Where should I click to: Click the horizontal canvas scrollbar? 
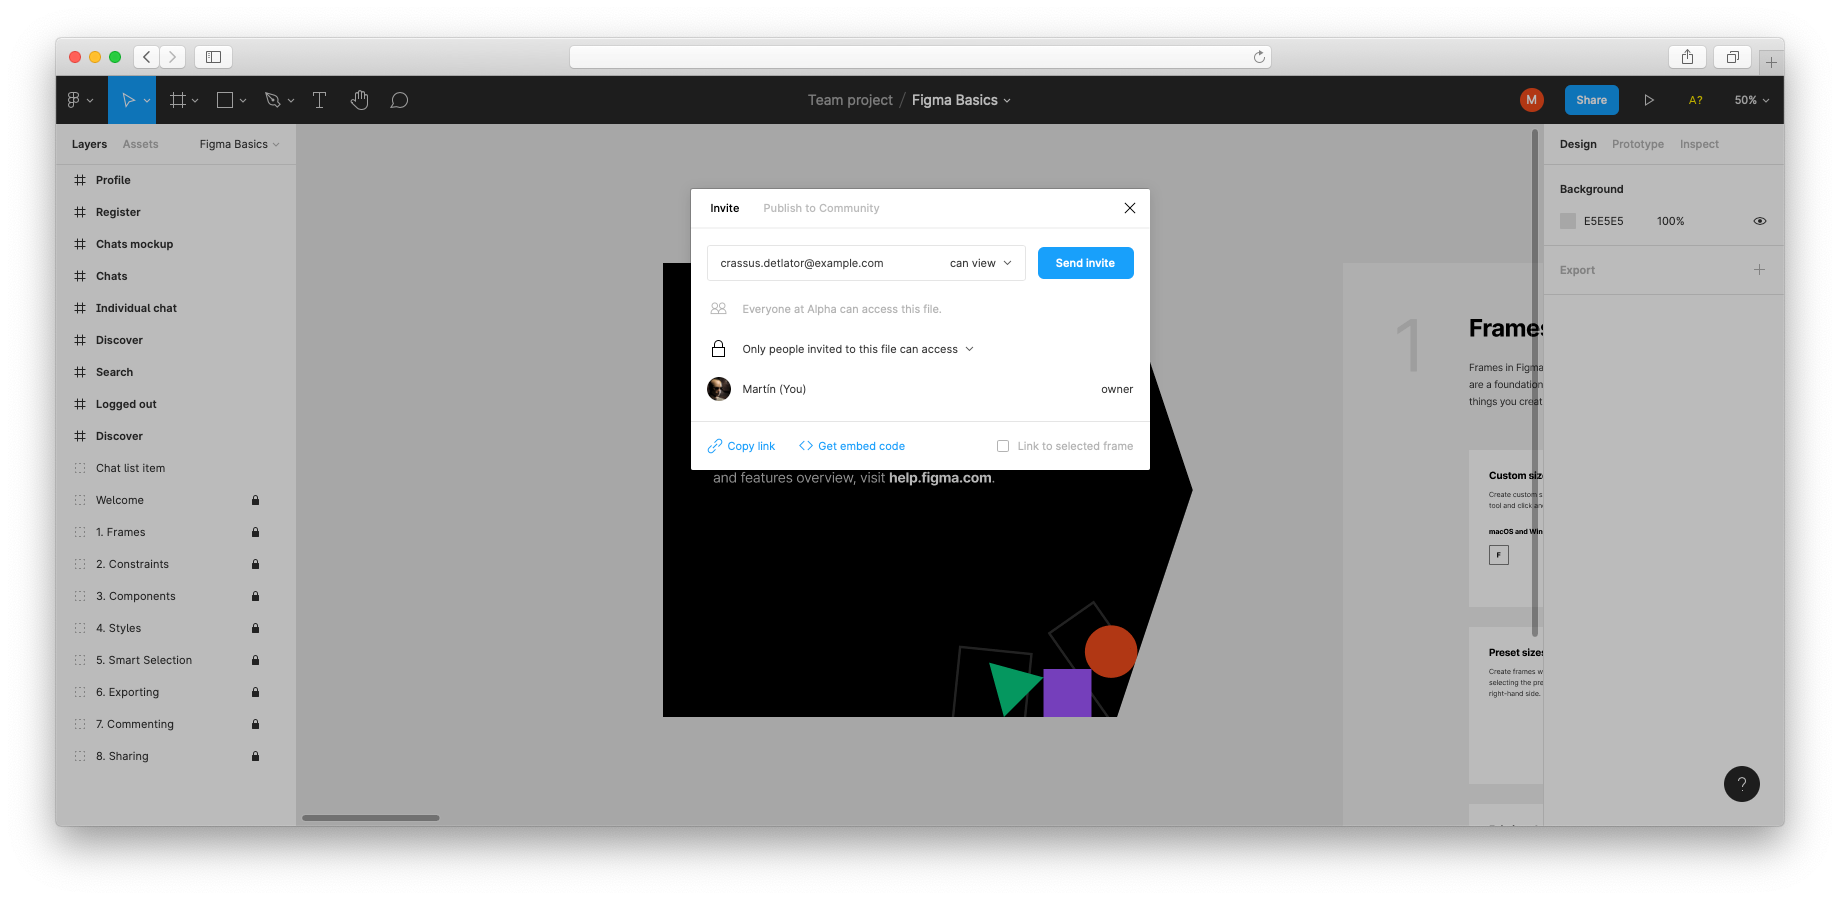[x=371, y=818]
